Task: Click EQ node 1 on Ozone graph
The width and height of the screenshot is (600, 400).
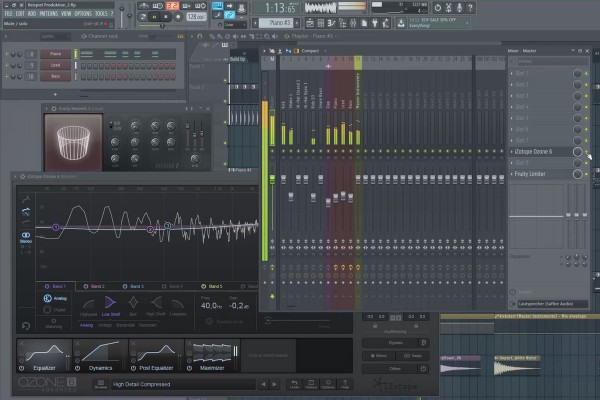Action: 55,227
